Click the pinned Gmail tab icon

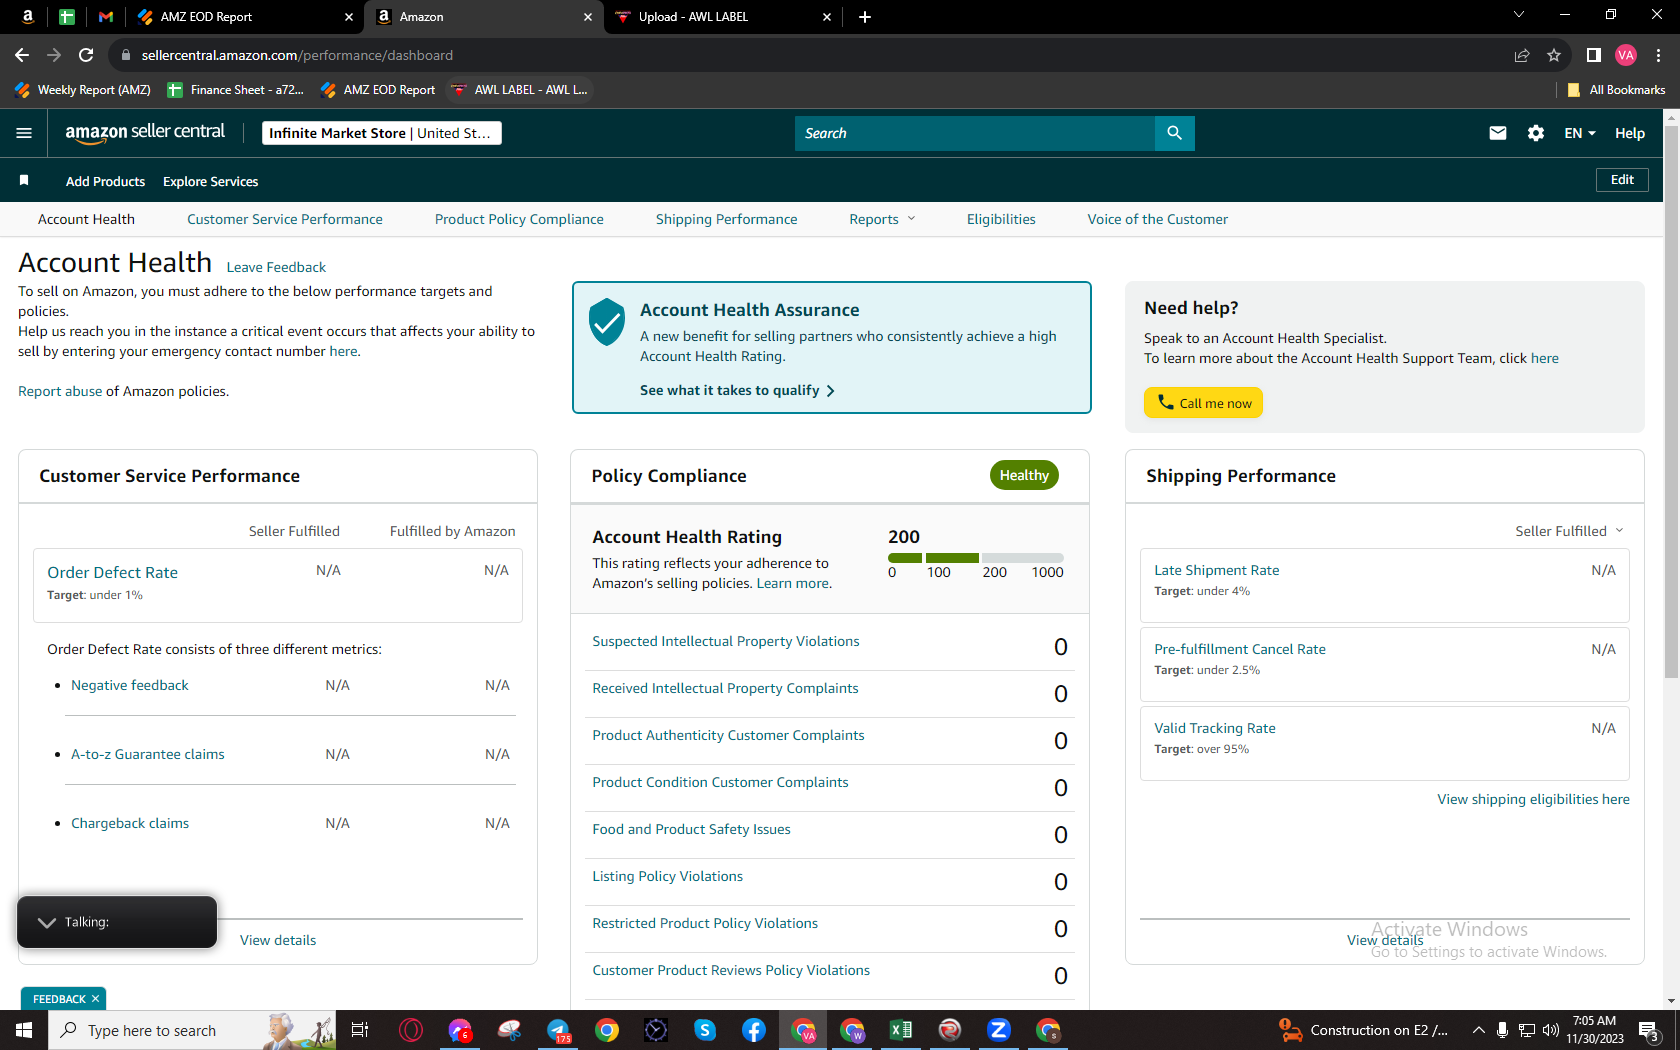point(106,16)
